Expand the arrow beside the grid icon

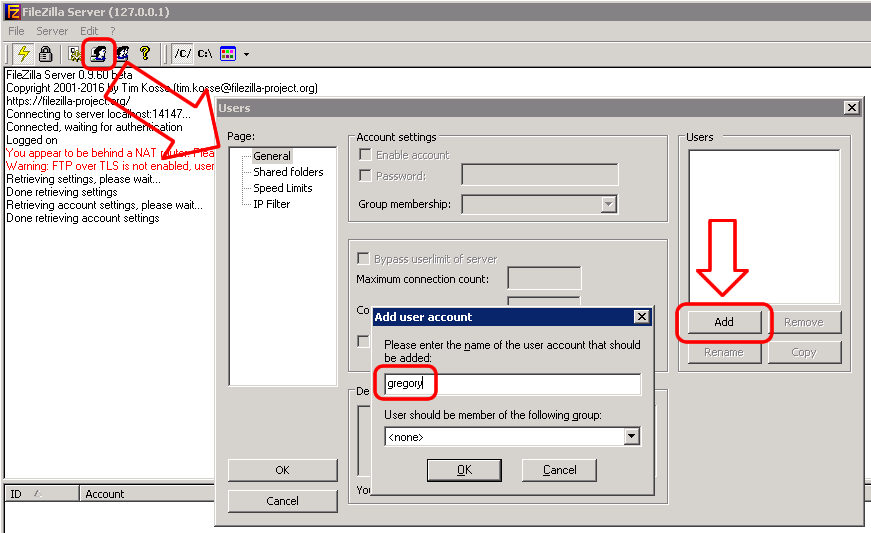click(246, 54)
